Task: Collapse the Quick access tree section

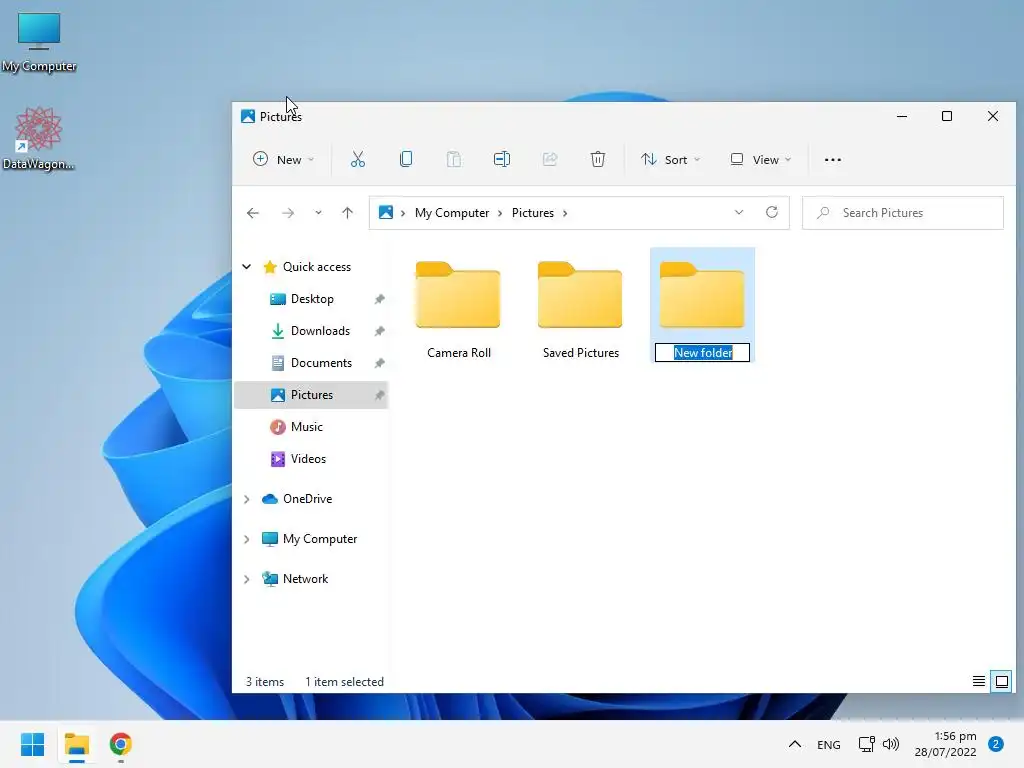Action: (x=247, y=266)
